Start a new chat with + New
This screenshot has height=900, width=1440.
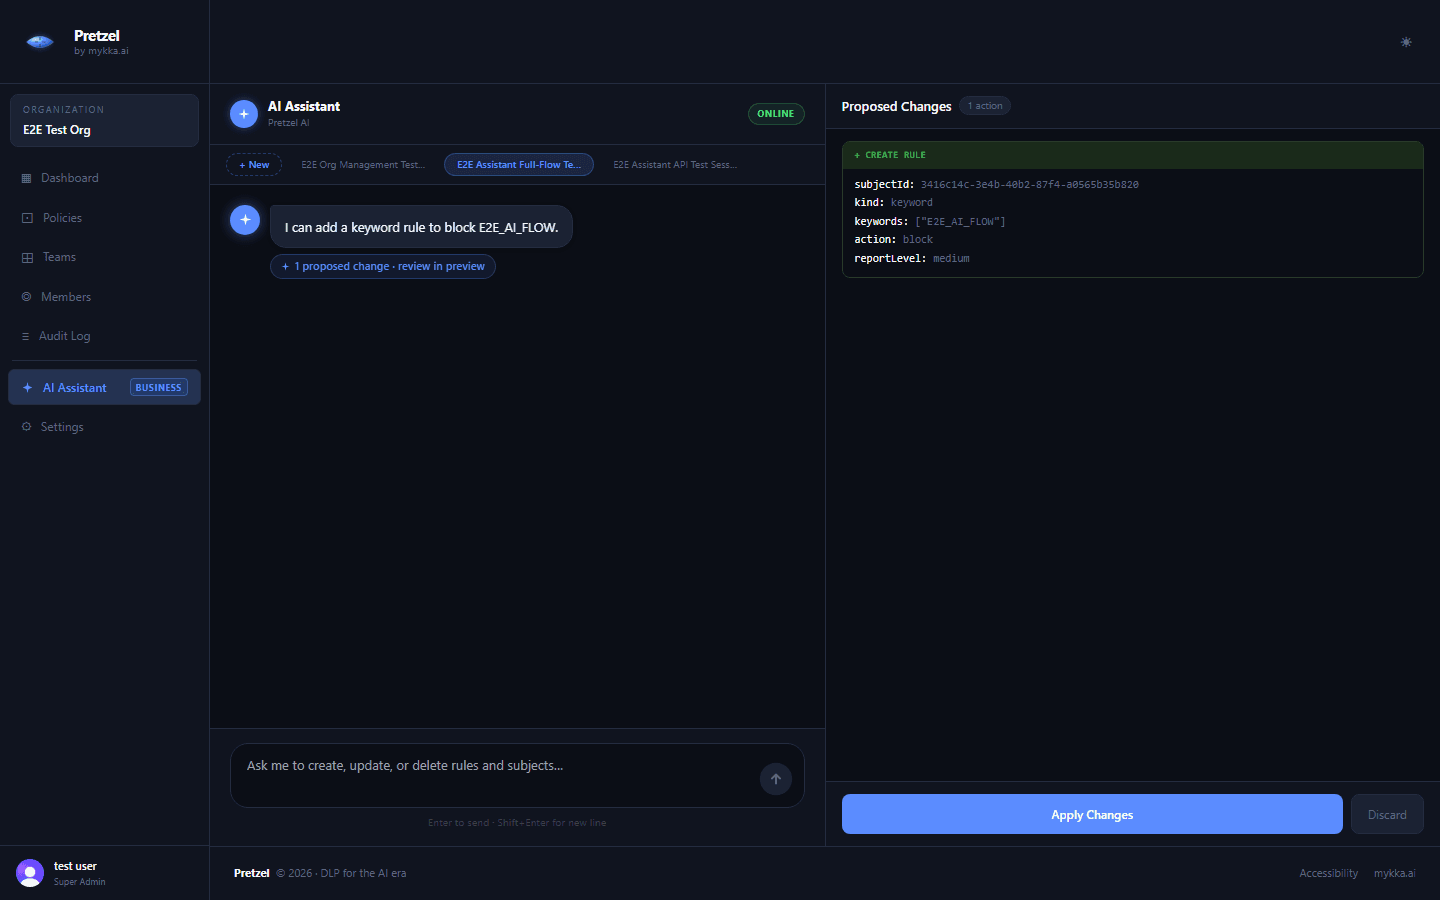[x=254, y=165]
